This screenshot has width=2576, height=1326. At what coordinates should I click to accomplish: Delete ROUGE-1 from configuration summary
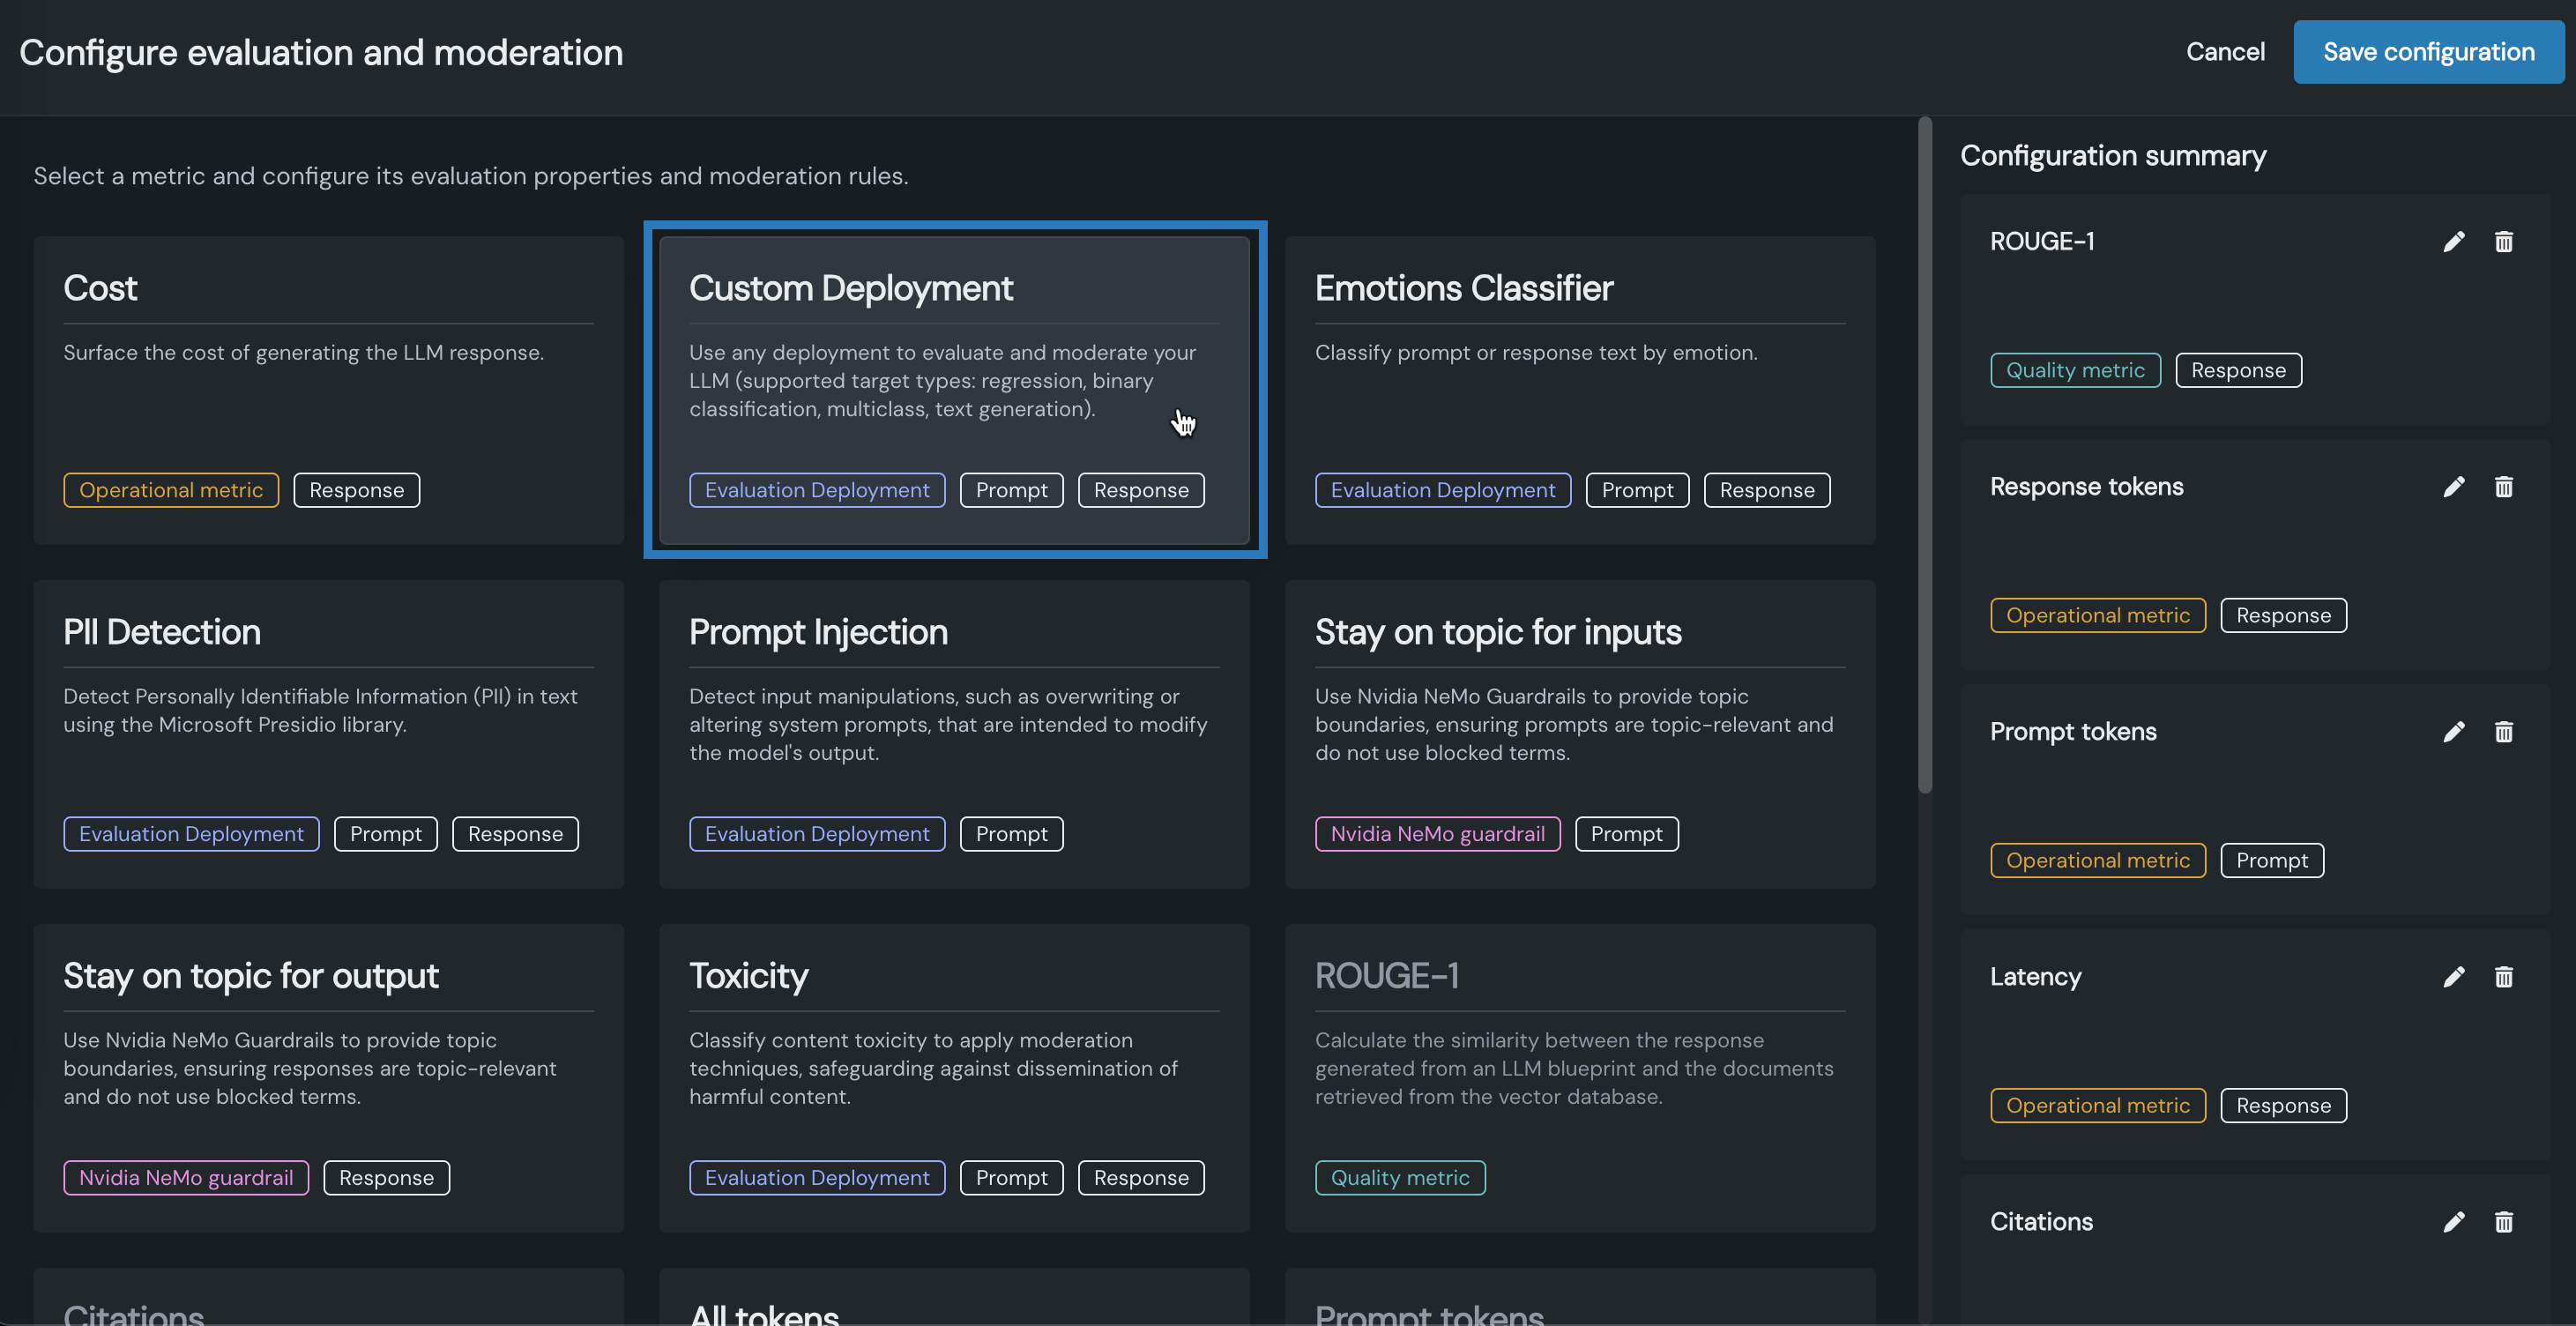pyautogui.click(x=2503, y=242)
